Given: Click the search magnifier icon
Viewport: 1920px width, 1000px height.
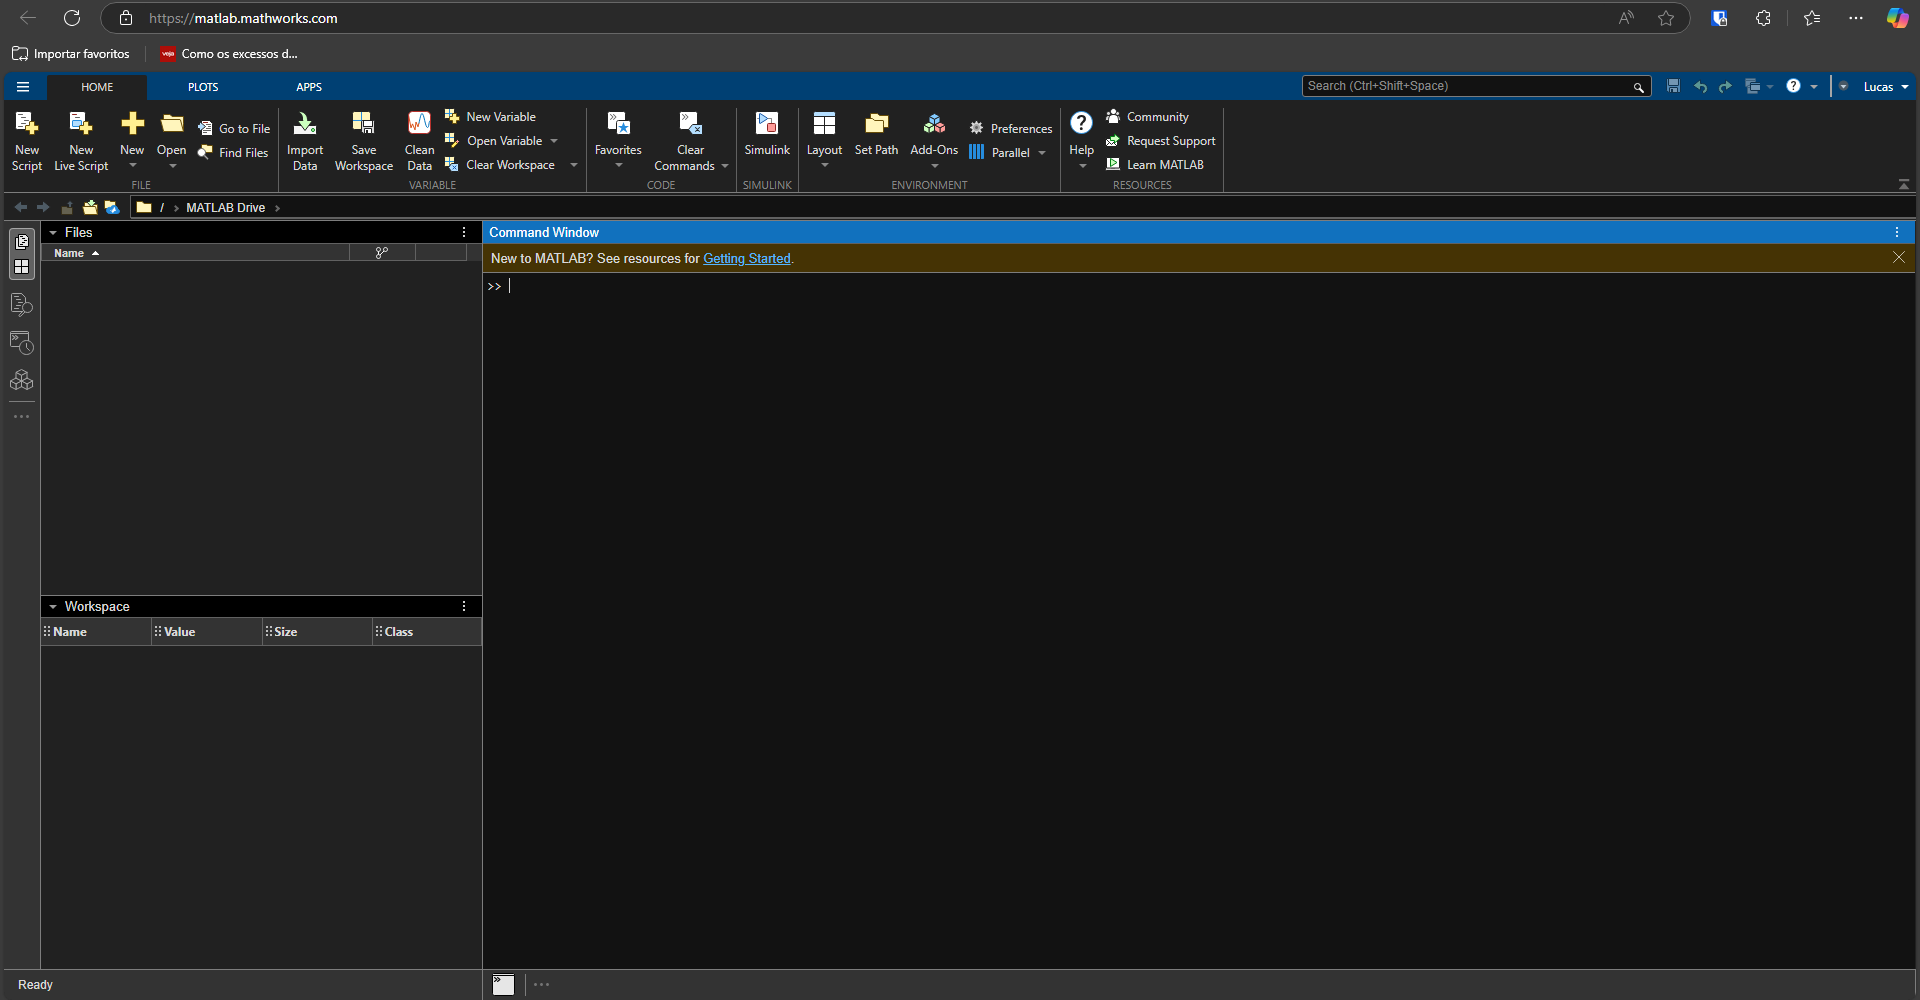Looking at the screenshot, I should click(x=1639, y=87).
